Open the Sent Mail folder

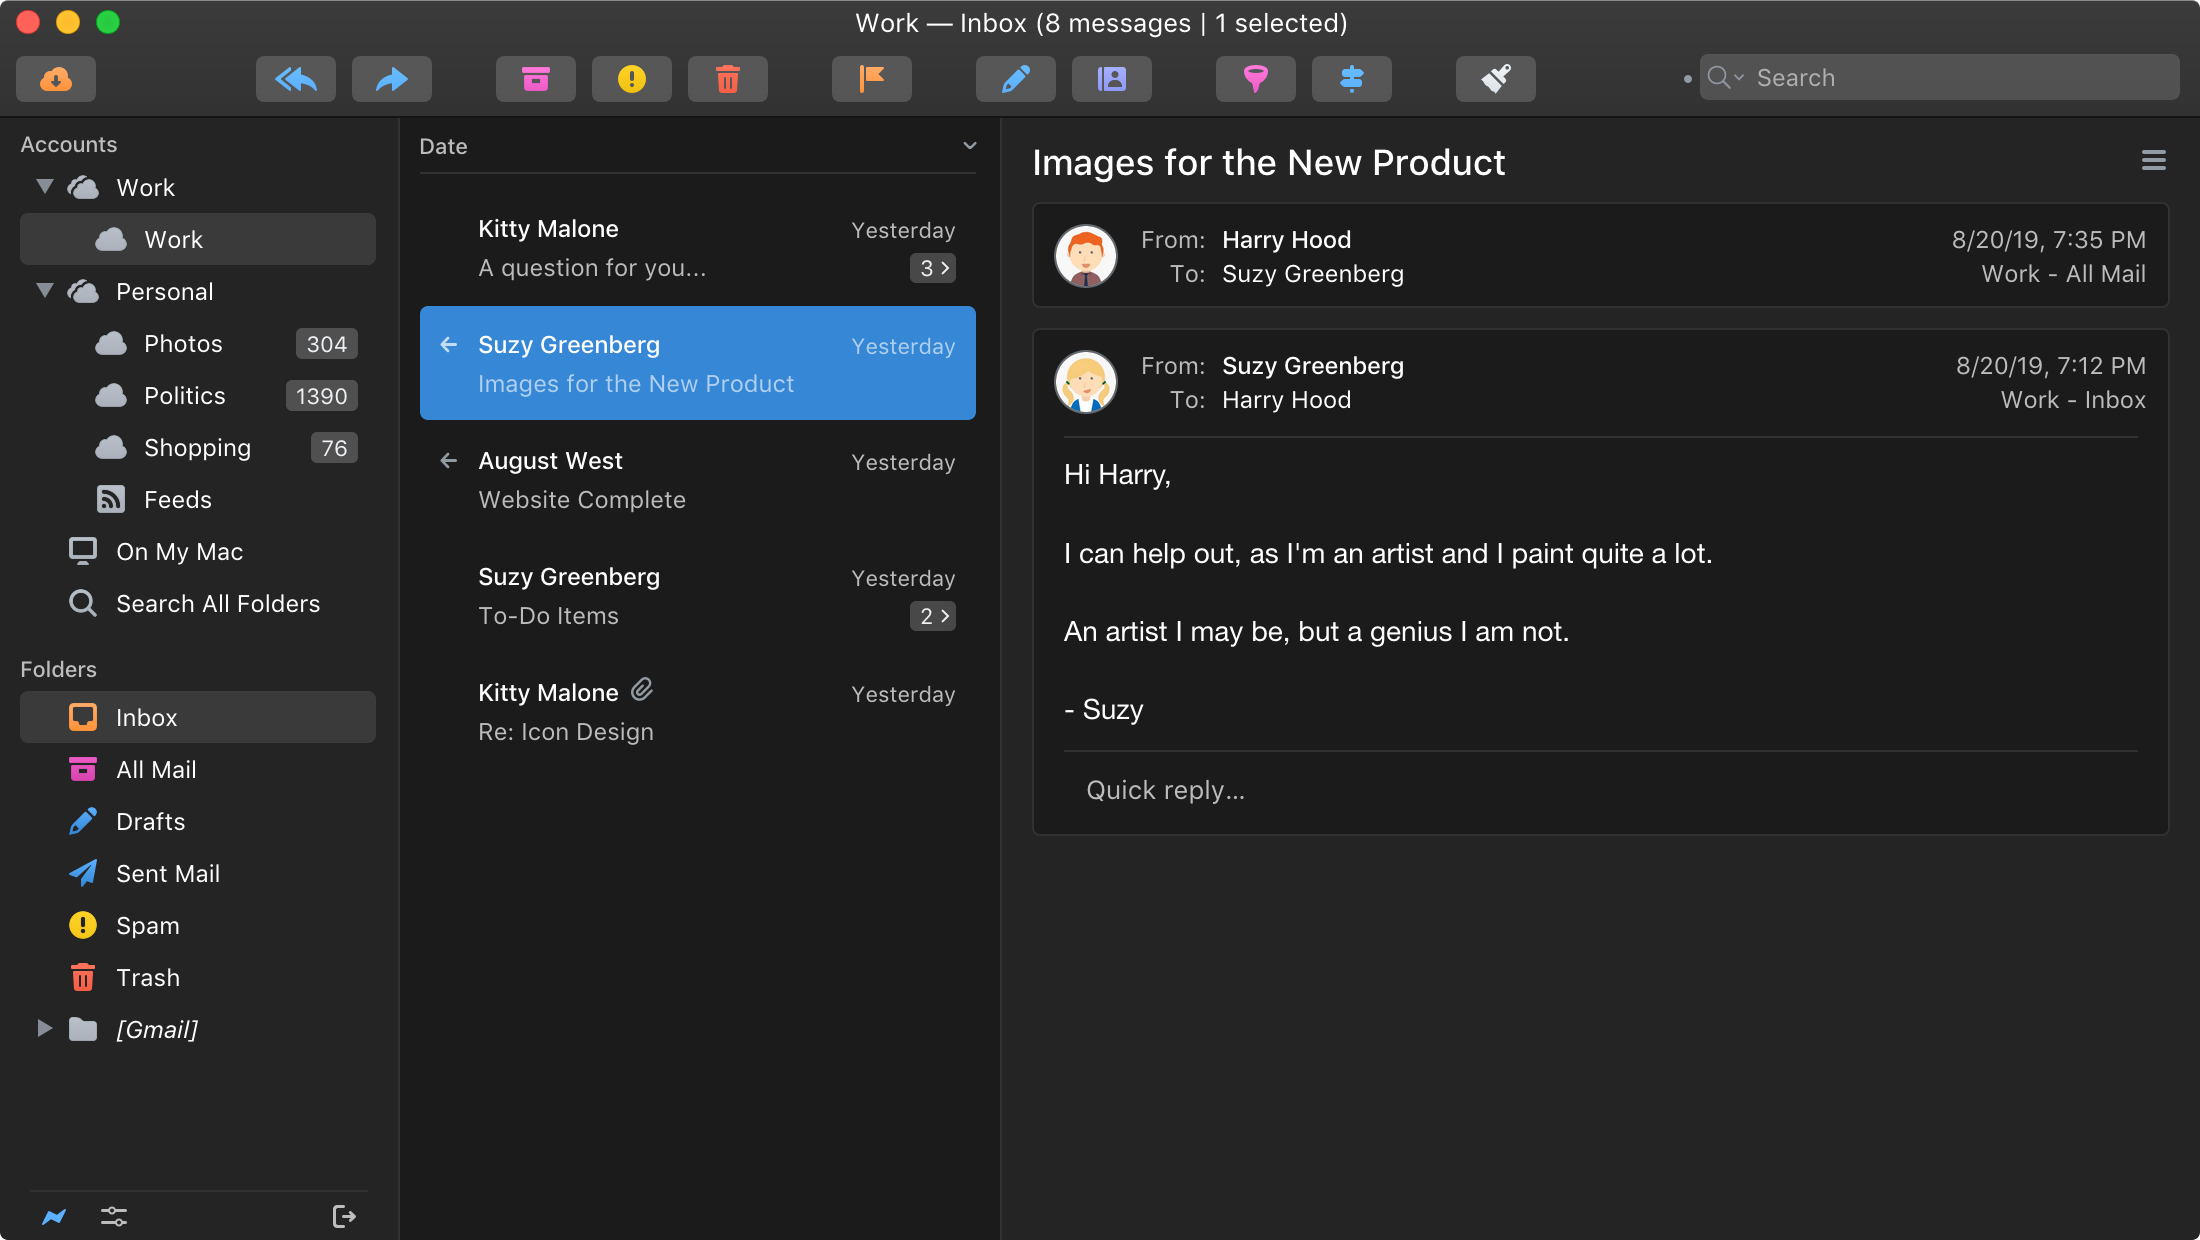tap(168, 874)
